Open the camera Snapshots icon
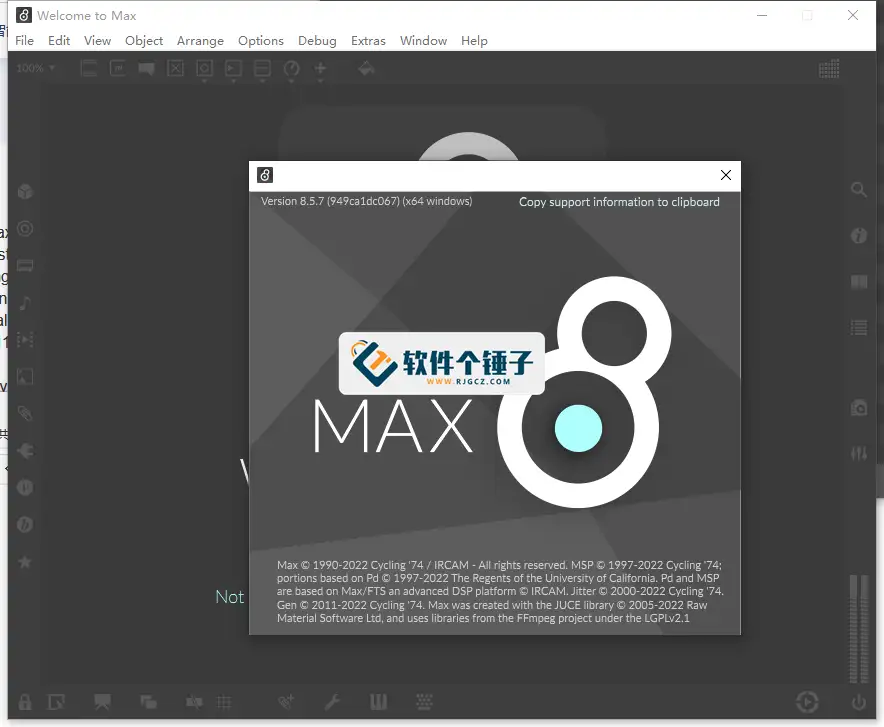Image resolution: width=884 pixels, height=727 pixels. (859, 407)
